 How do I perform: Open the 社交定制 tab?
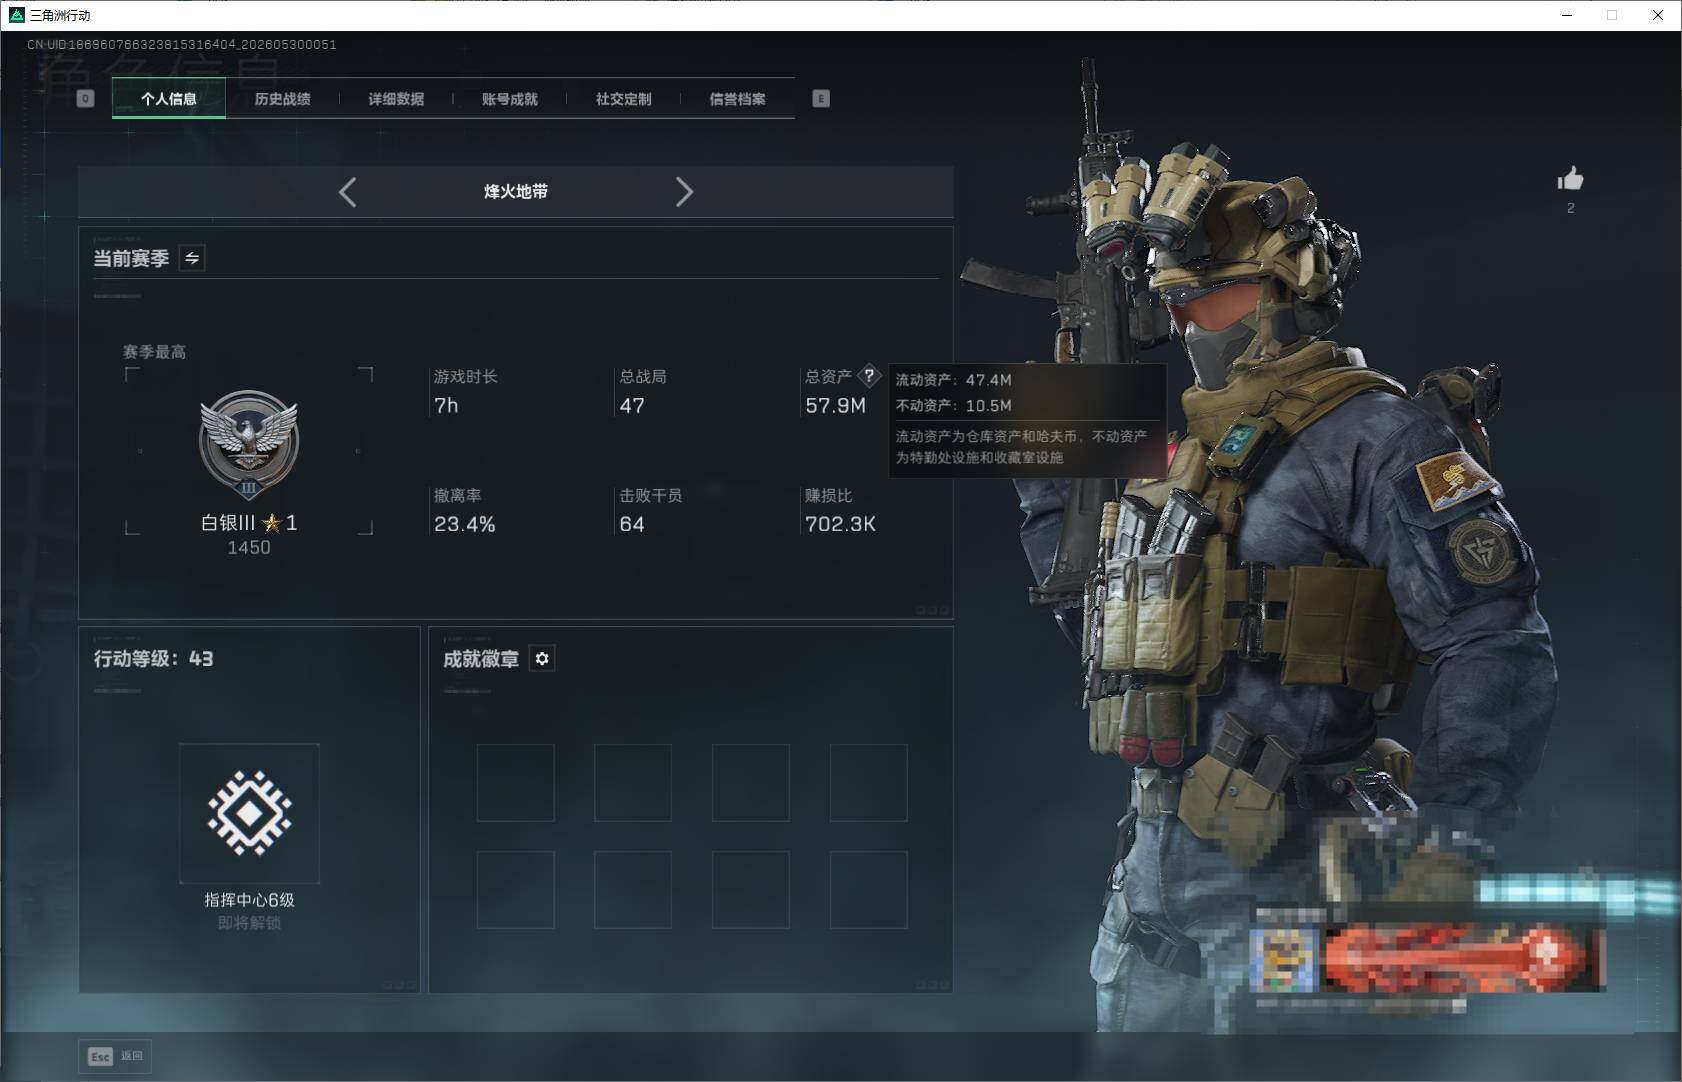pos(624,98)
